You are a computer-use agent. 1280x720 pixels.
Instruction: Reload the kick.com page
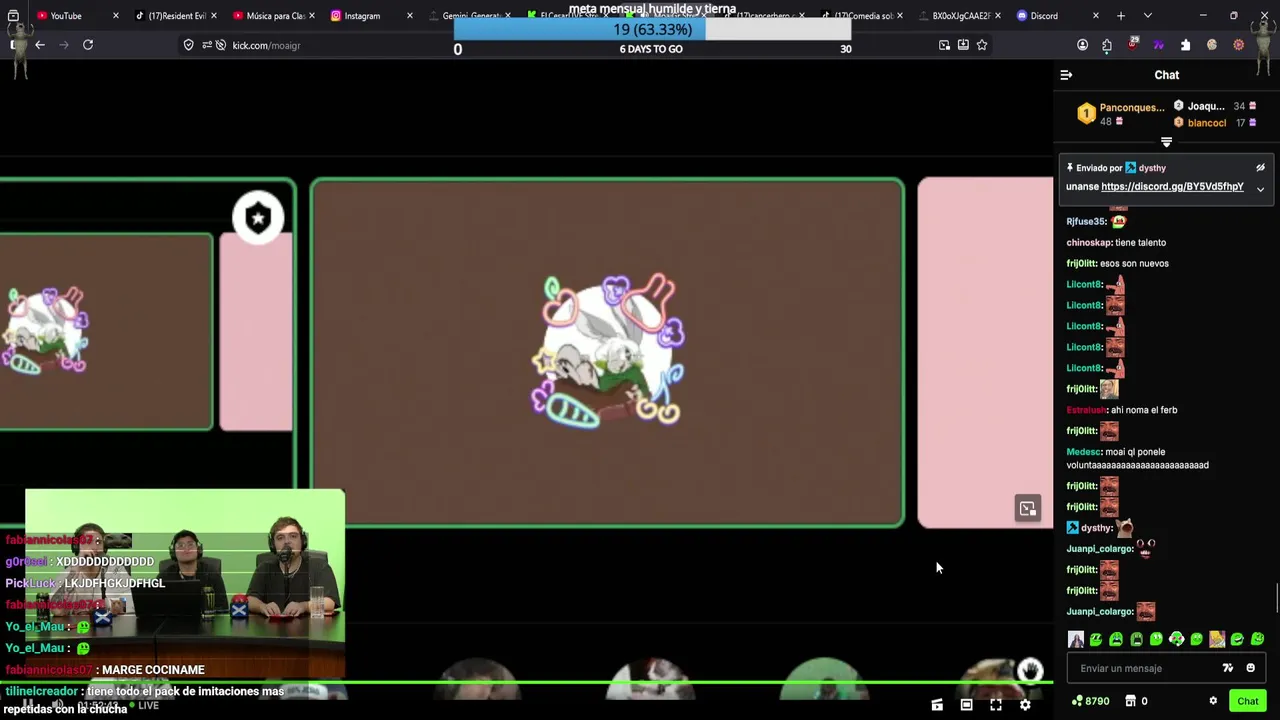(88, 45)
